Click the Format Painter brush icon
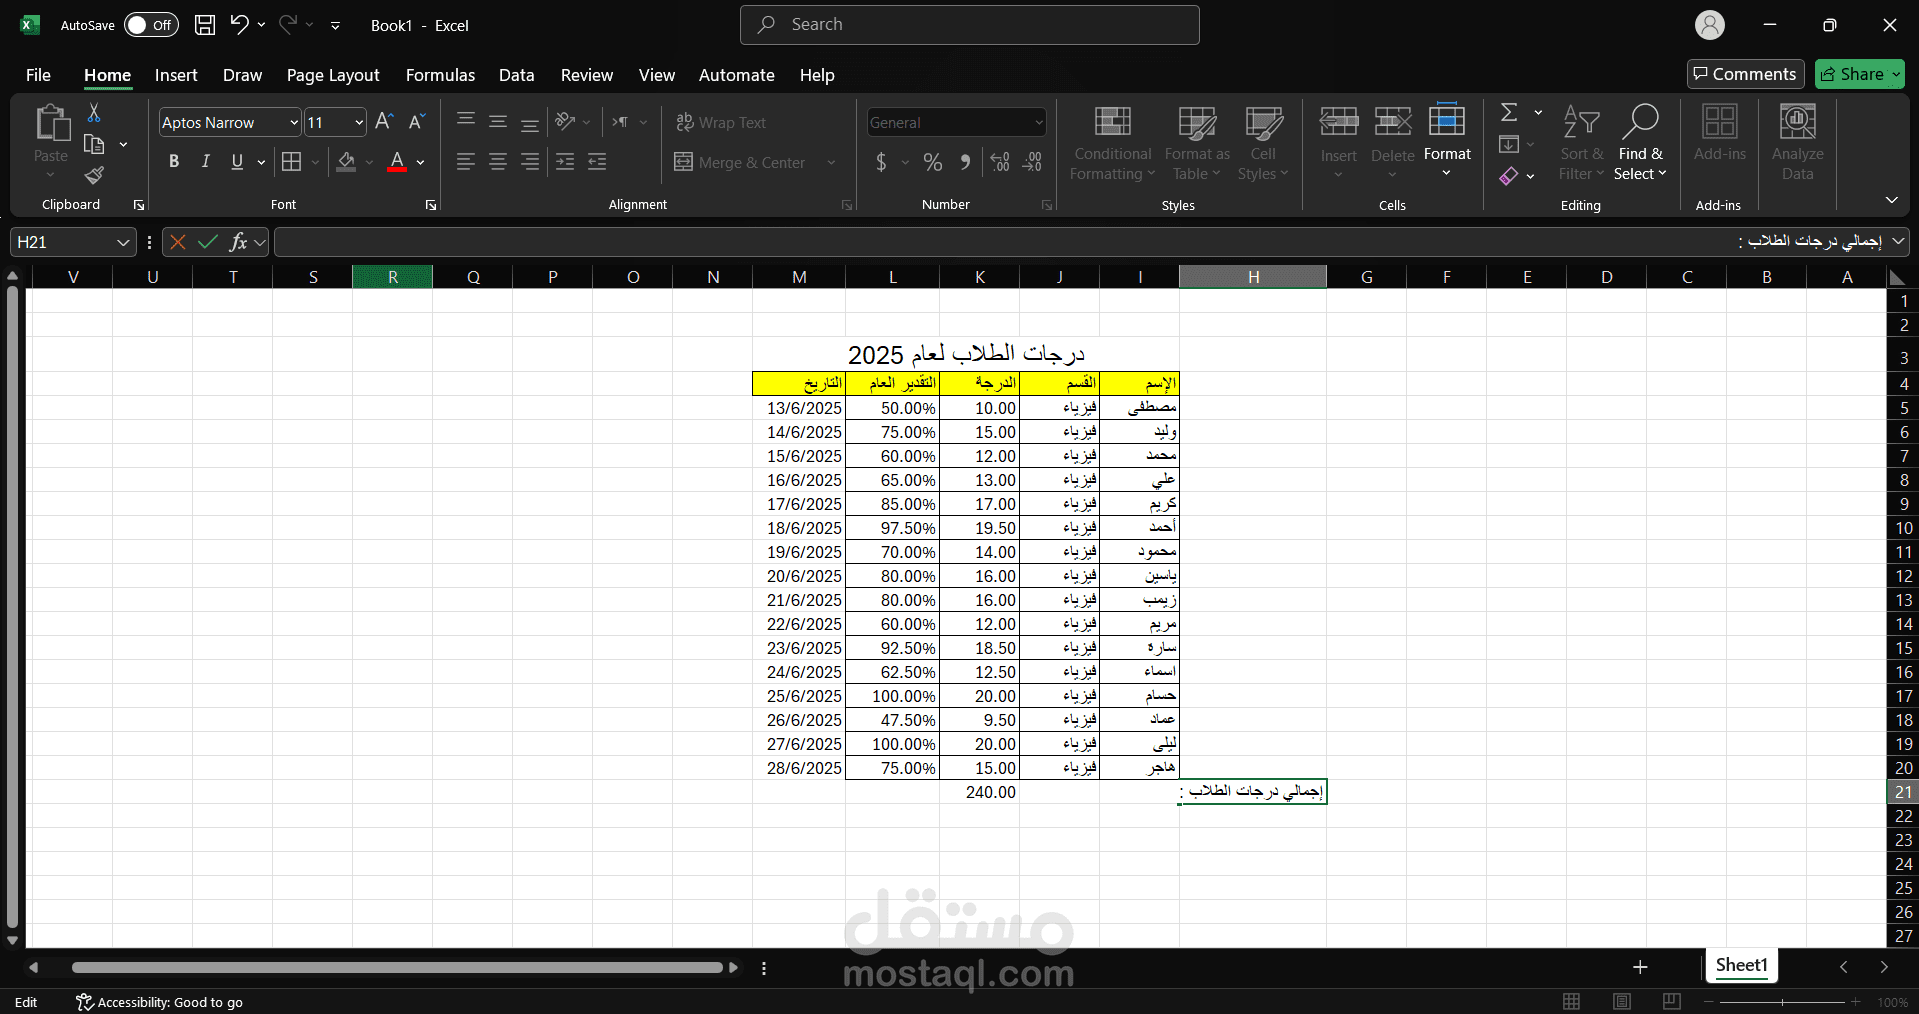Viewport: 1919px width, 1014px height. (94, 175)
